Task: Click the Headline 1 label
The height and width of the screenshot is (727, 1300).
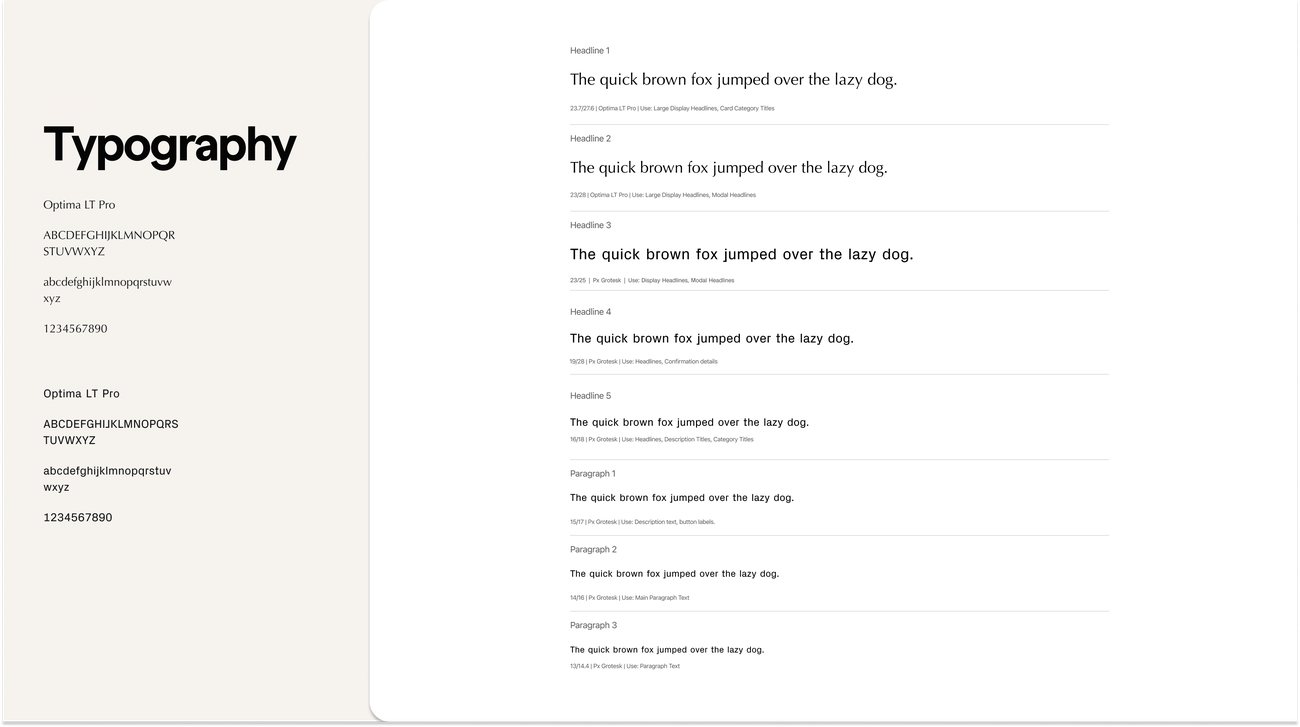Action: [x=590, y=50]
